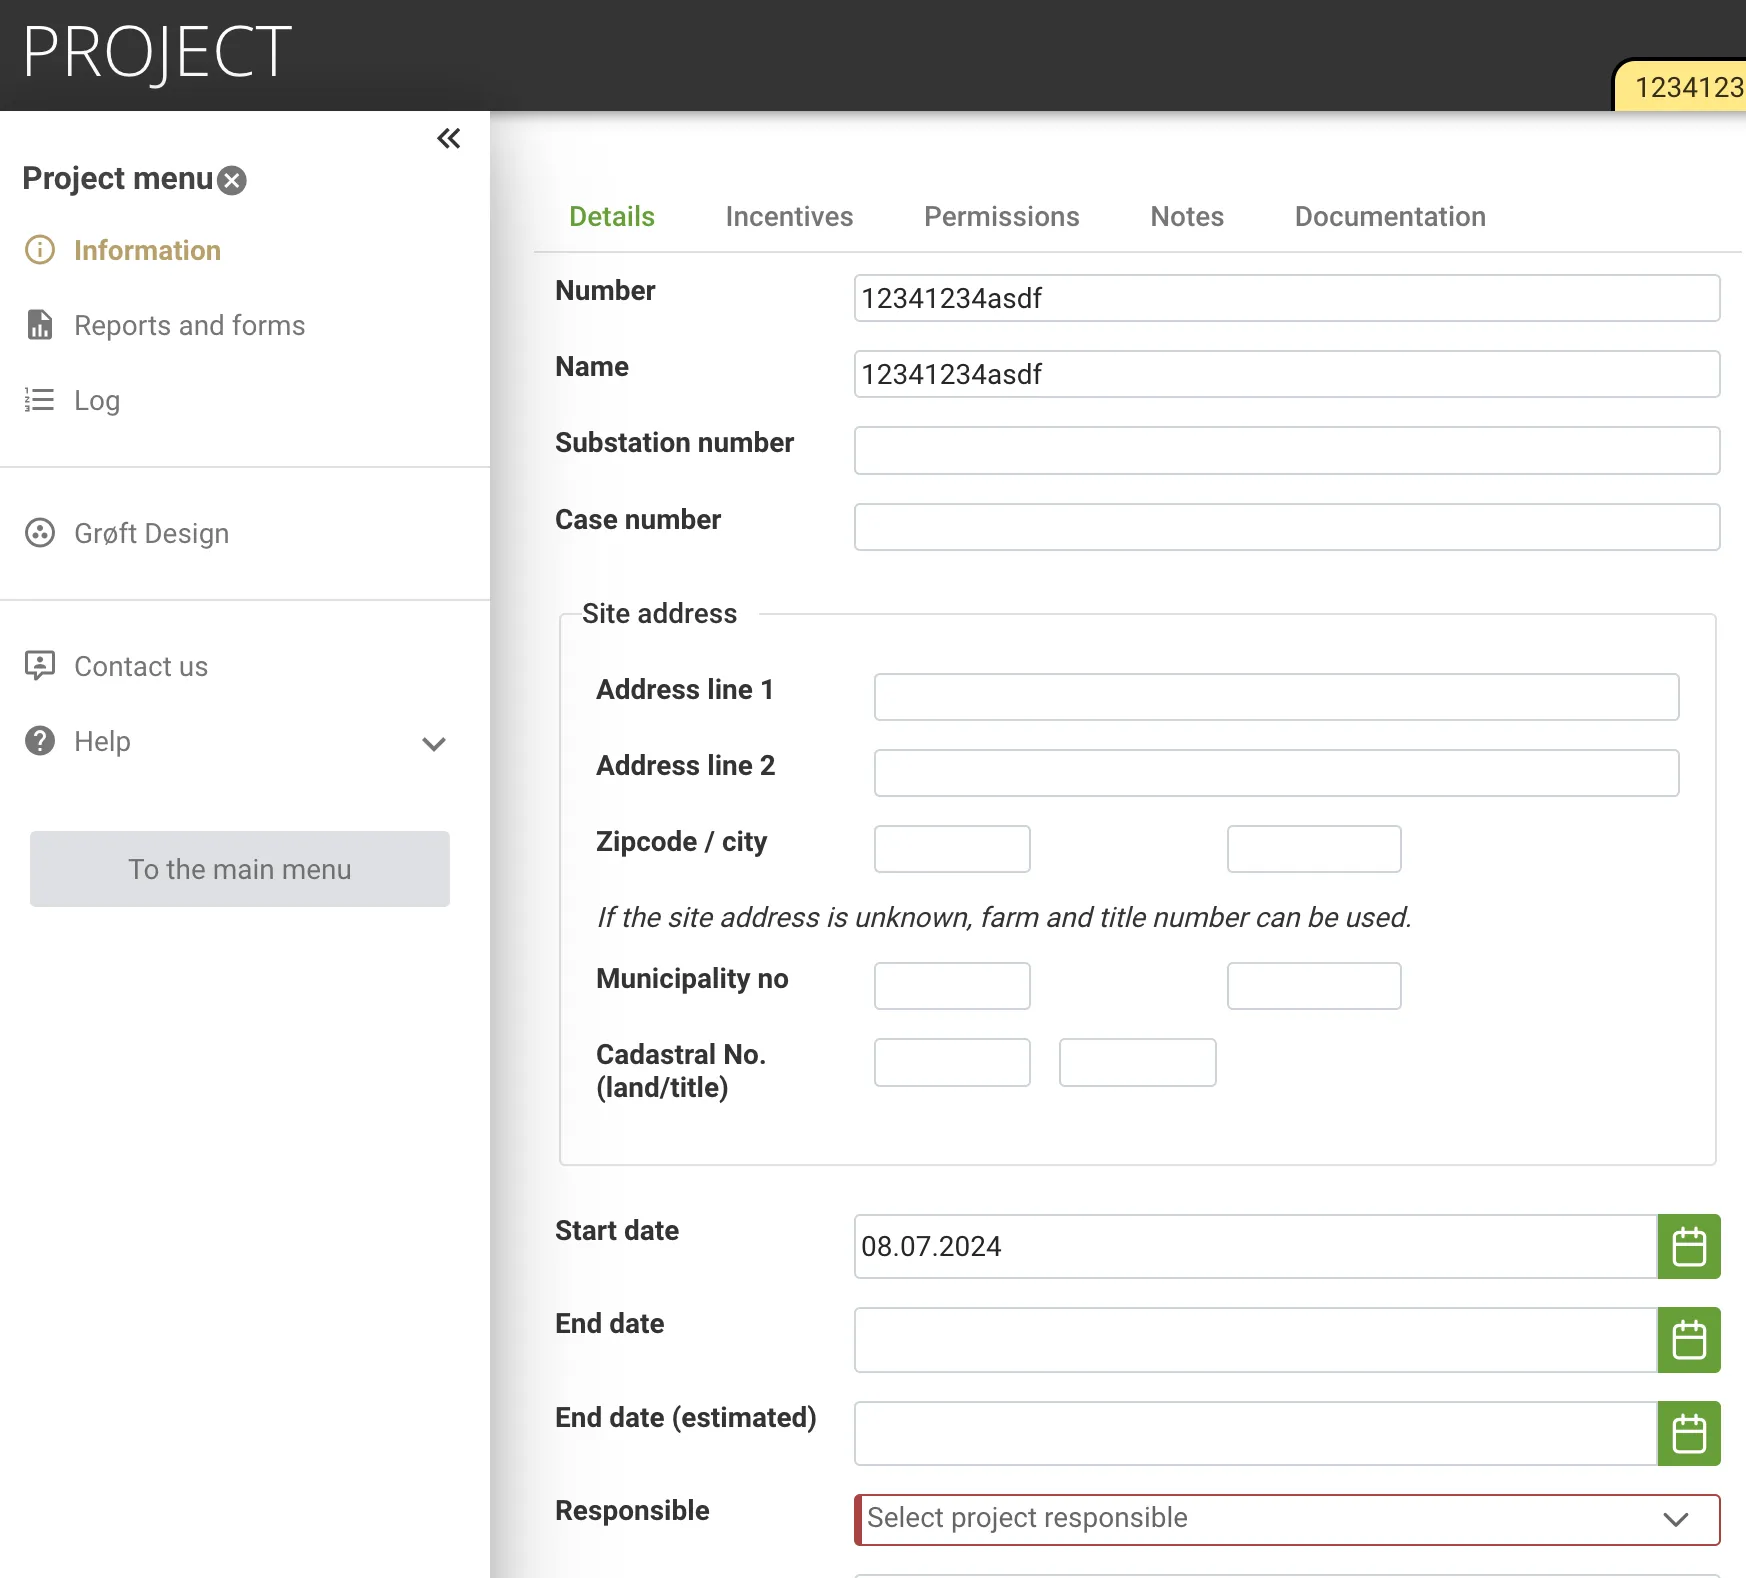Collapse the sidebar using the double-arrow chevron

(448, 139)
